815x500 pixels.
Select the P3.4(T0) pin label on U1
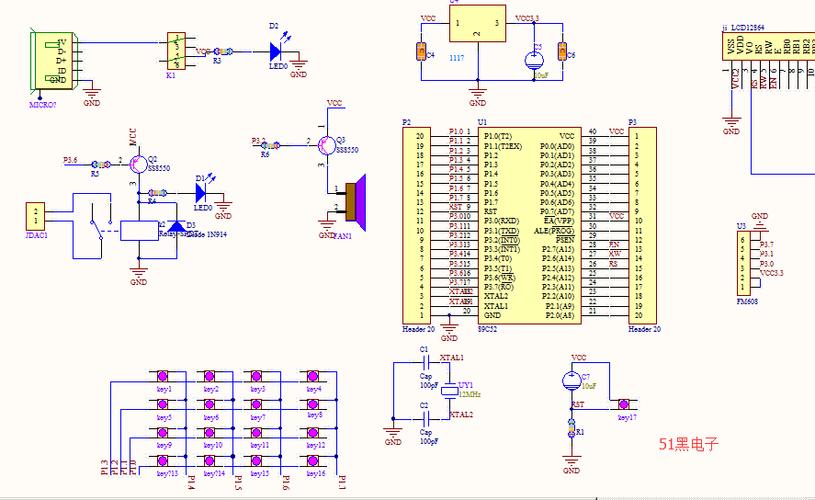(497, 258)
